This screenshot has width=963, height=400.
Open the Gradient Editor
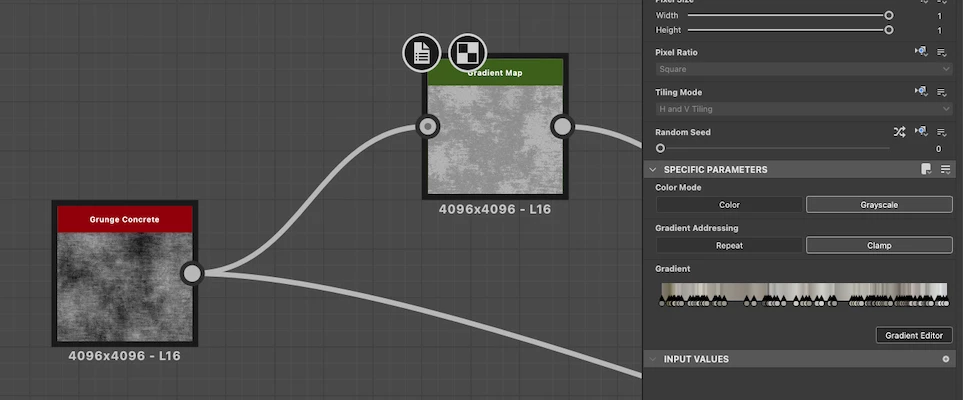pos(914,335)
